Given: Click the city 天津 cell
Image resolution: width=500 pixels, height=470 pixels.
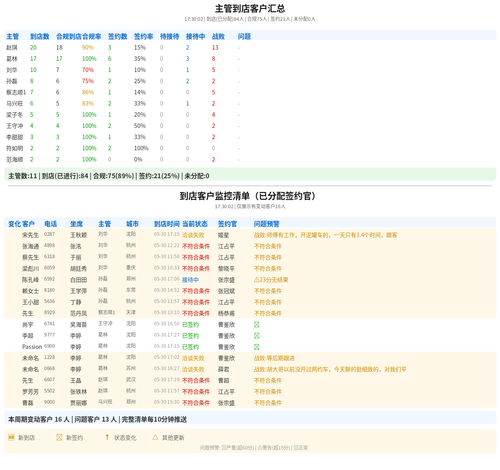Looking at the screenshot, I should [x=131, y=312].
